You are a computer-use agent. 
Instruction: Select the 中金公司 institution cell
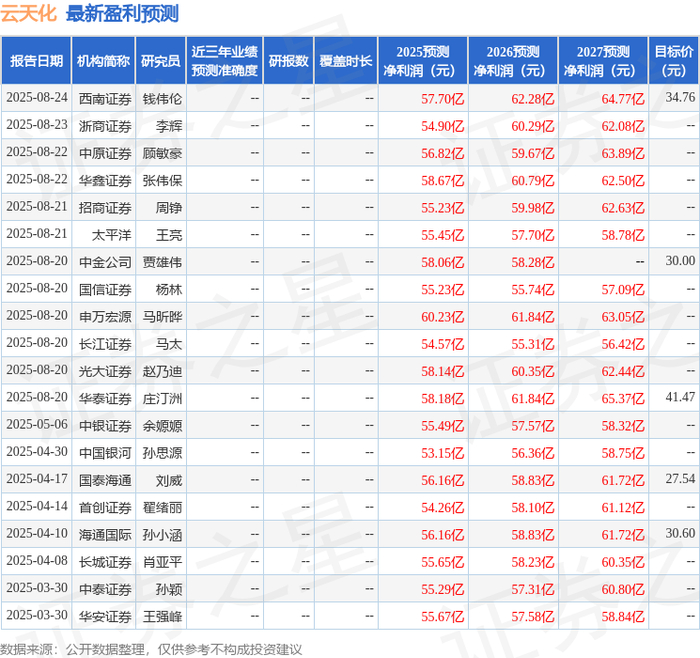(x=105, y=262)
